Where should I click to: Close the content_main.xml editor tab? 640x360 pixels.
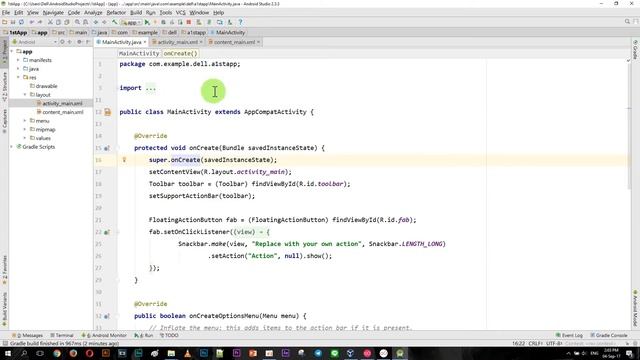[x=258, y=42]
